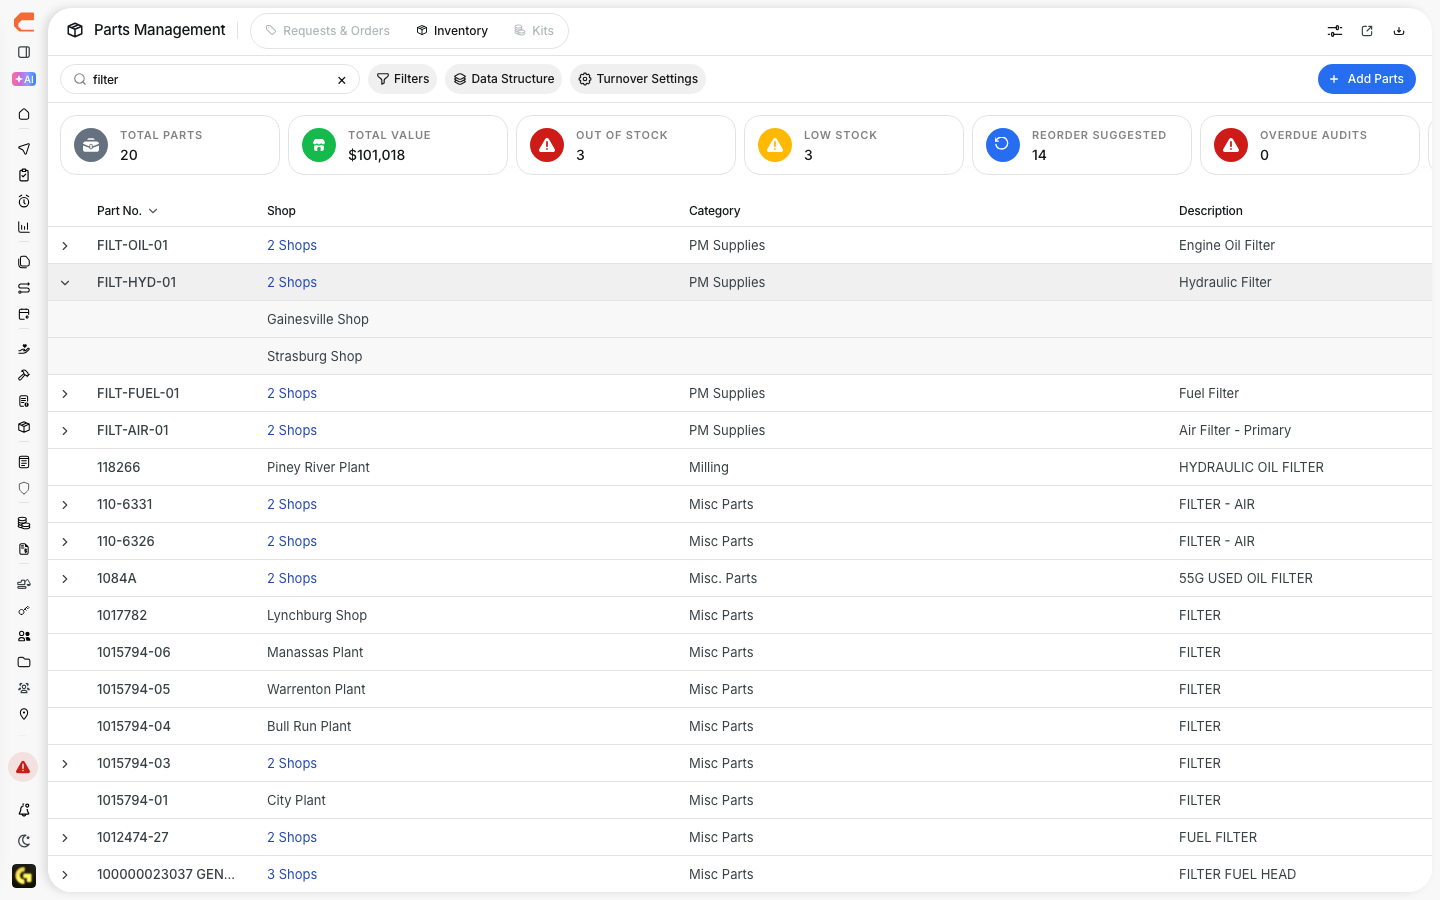The image size is (1440, 900).
Task: Expand the FILT-FUEL-01 row
Action: [65, 394]
